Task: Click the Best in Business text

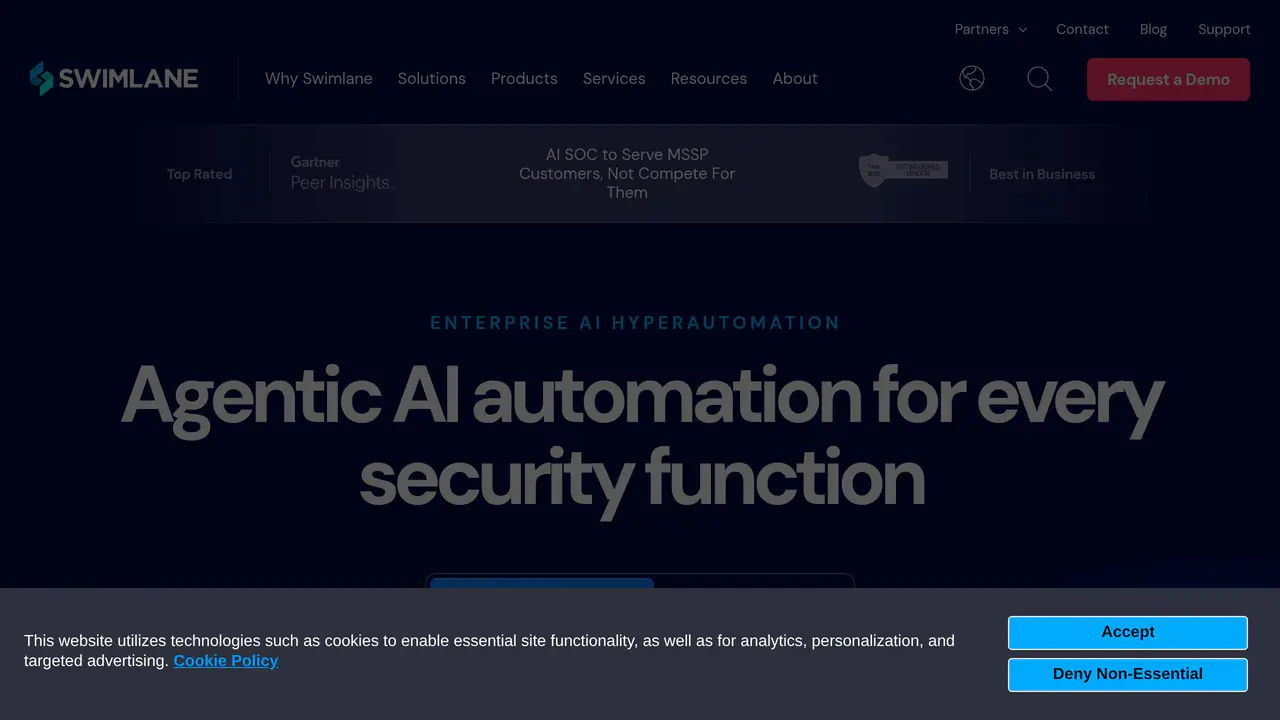Action: 1042,174
